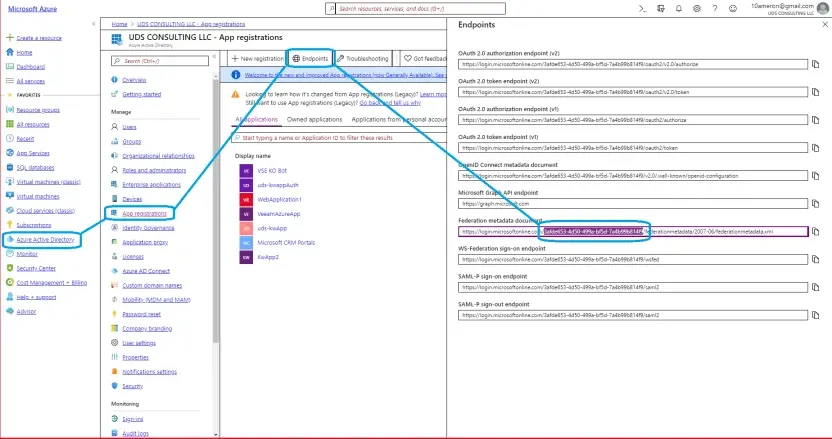Copy OAuth 2.0 authorization endpoint (v2)

(x=816, y=64)
